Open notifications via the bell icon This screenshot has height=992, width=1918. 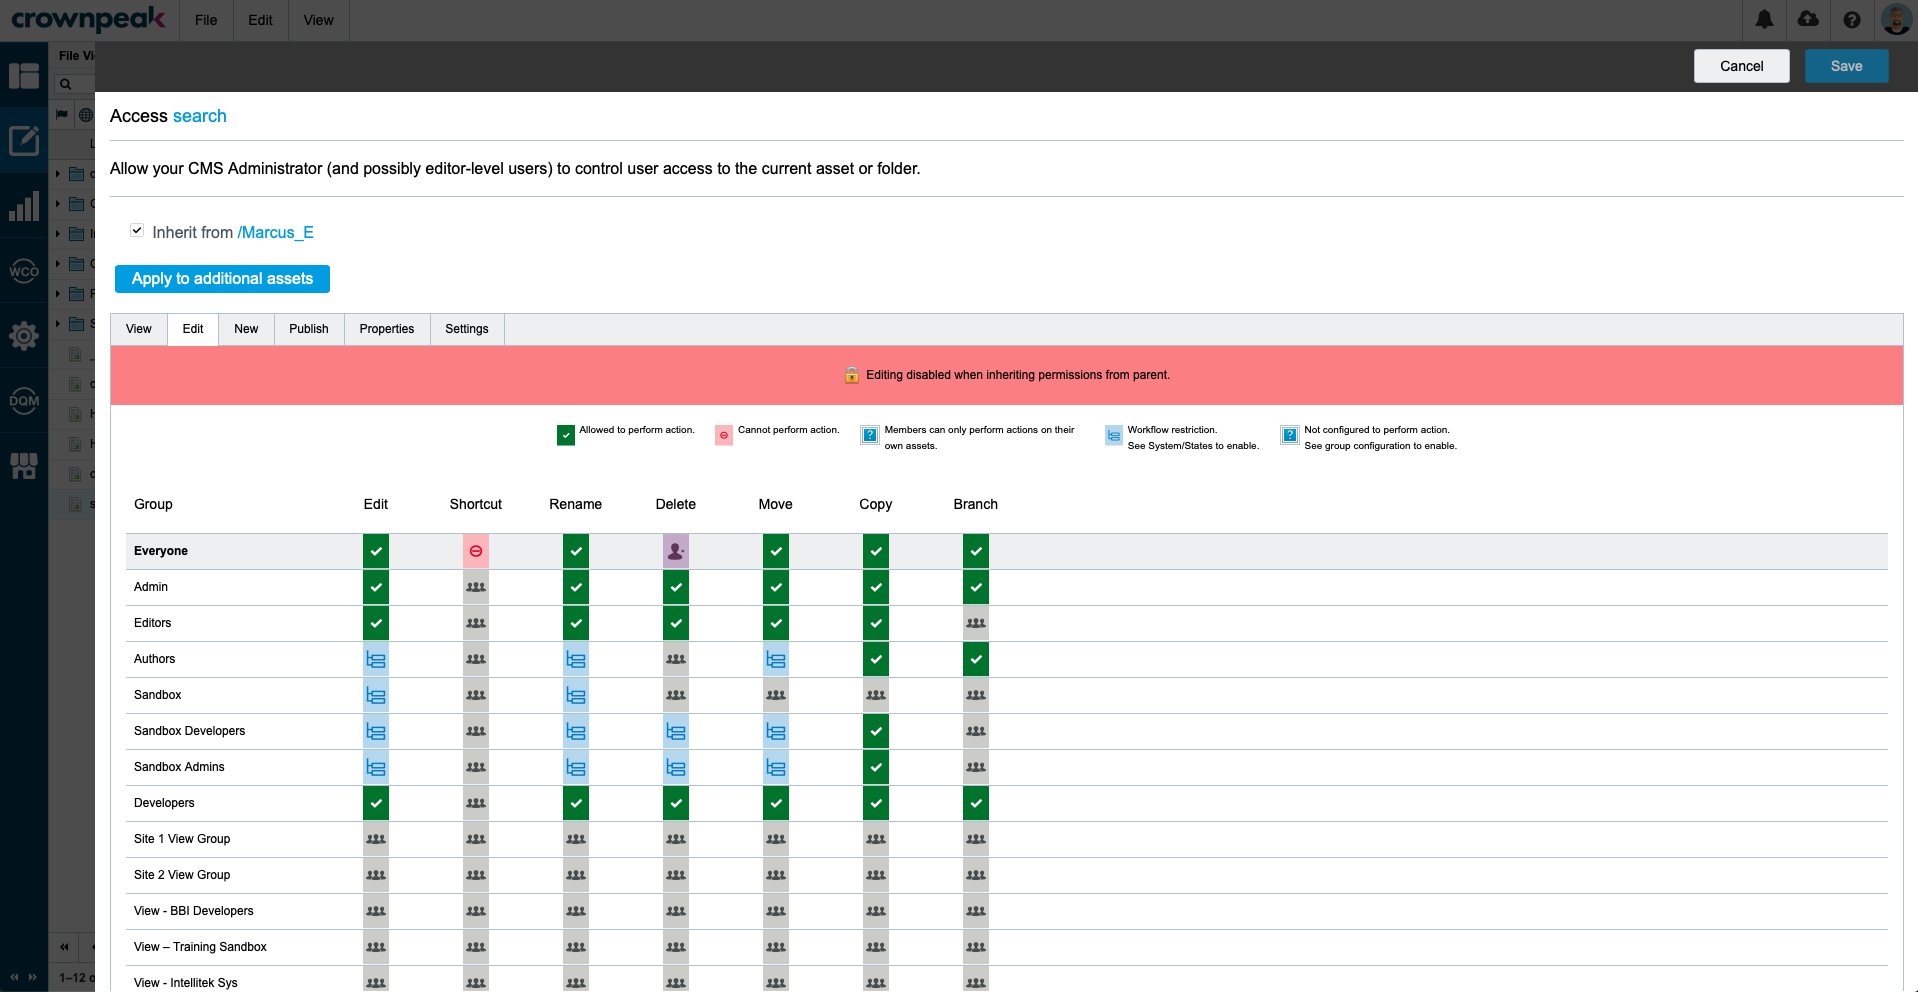pos(1763,20)
